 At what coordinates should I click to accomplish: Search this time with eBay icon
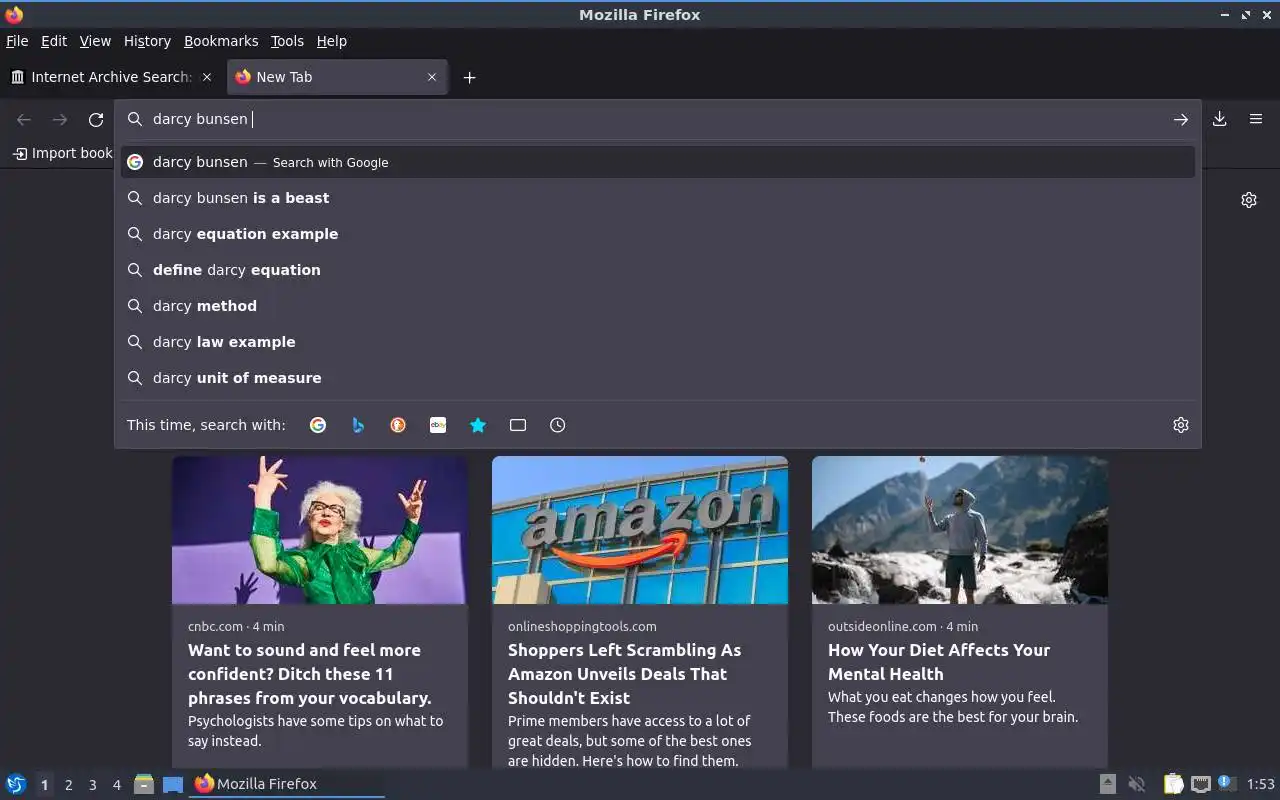point(438,425)
